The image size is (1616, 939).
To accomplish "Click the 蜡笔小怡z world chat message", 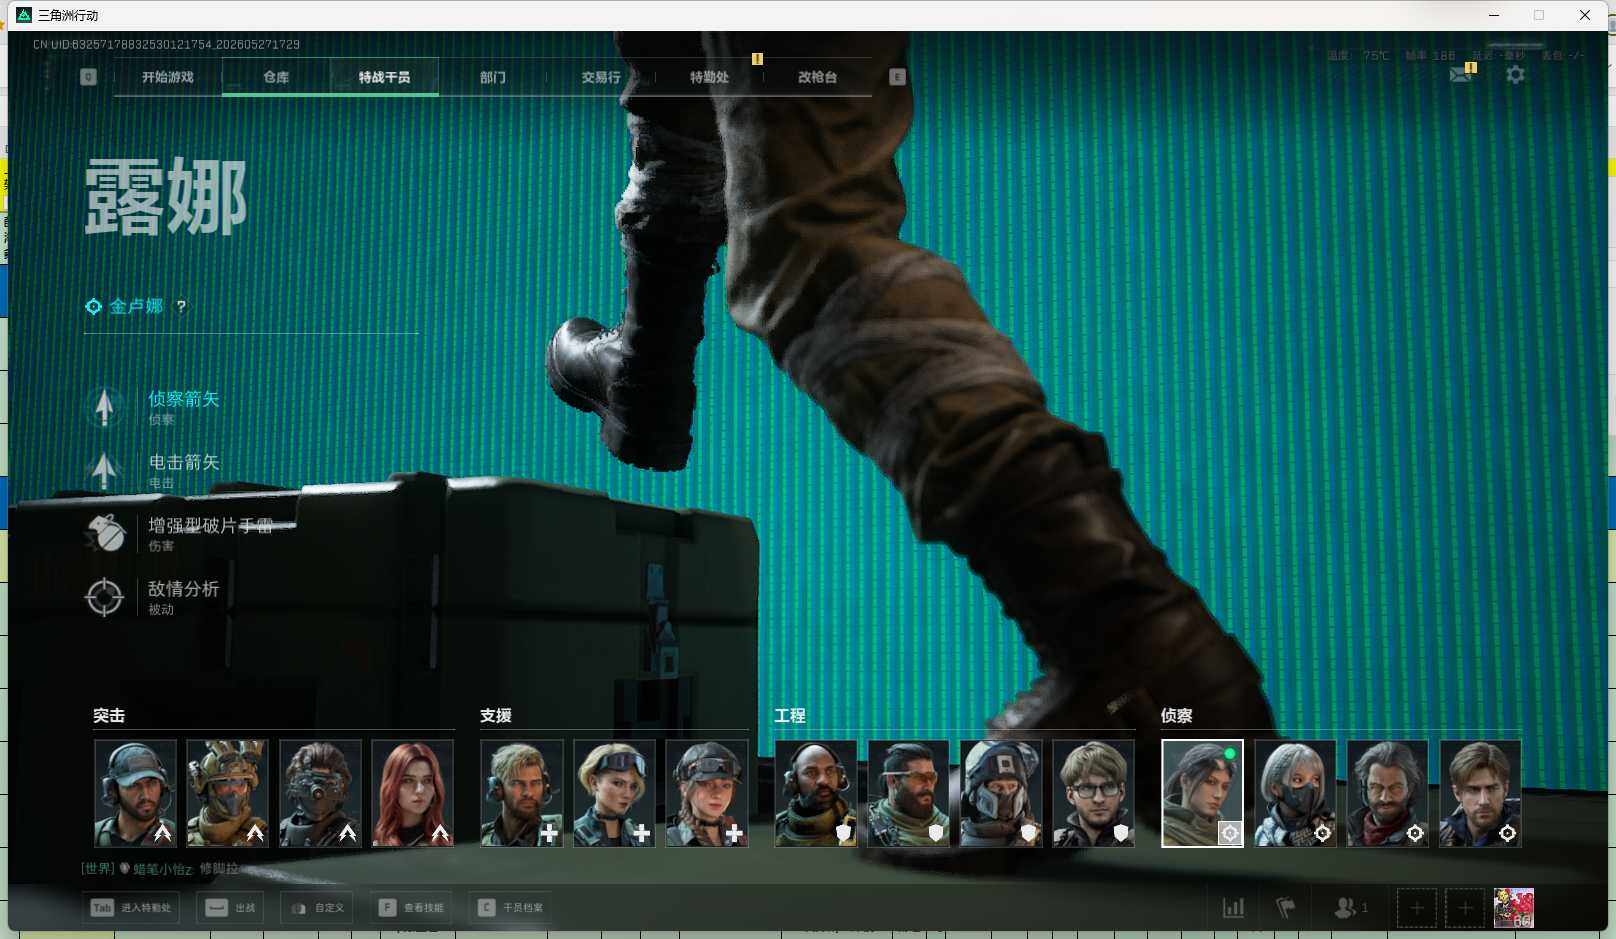I will pos(160,869).
